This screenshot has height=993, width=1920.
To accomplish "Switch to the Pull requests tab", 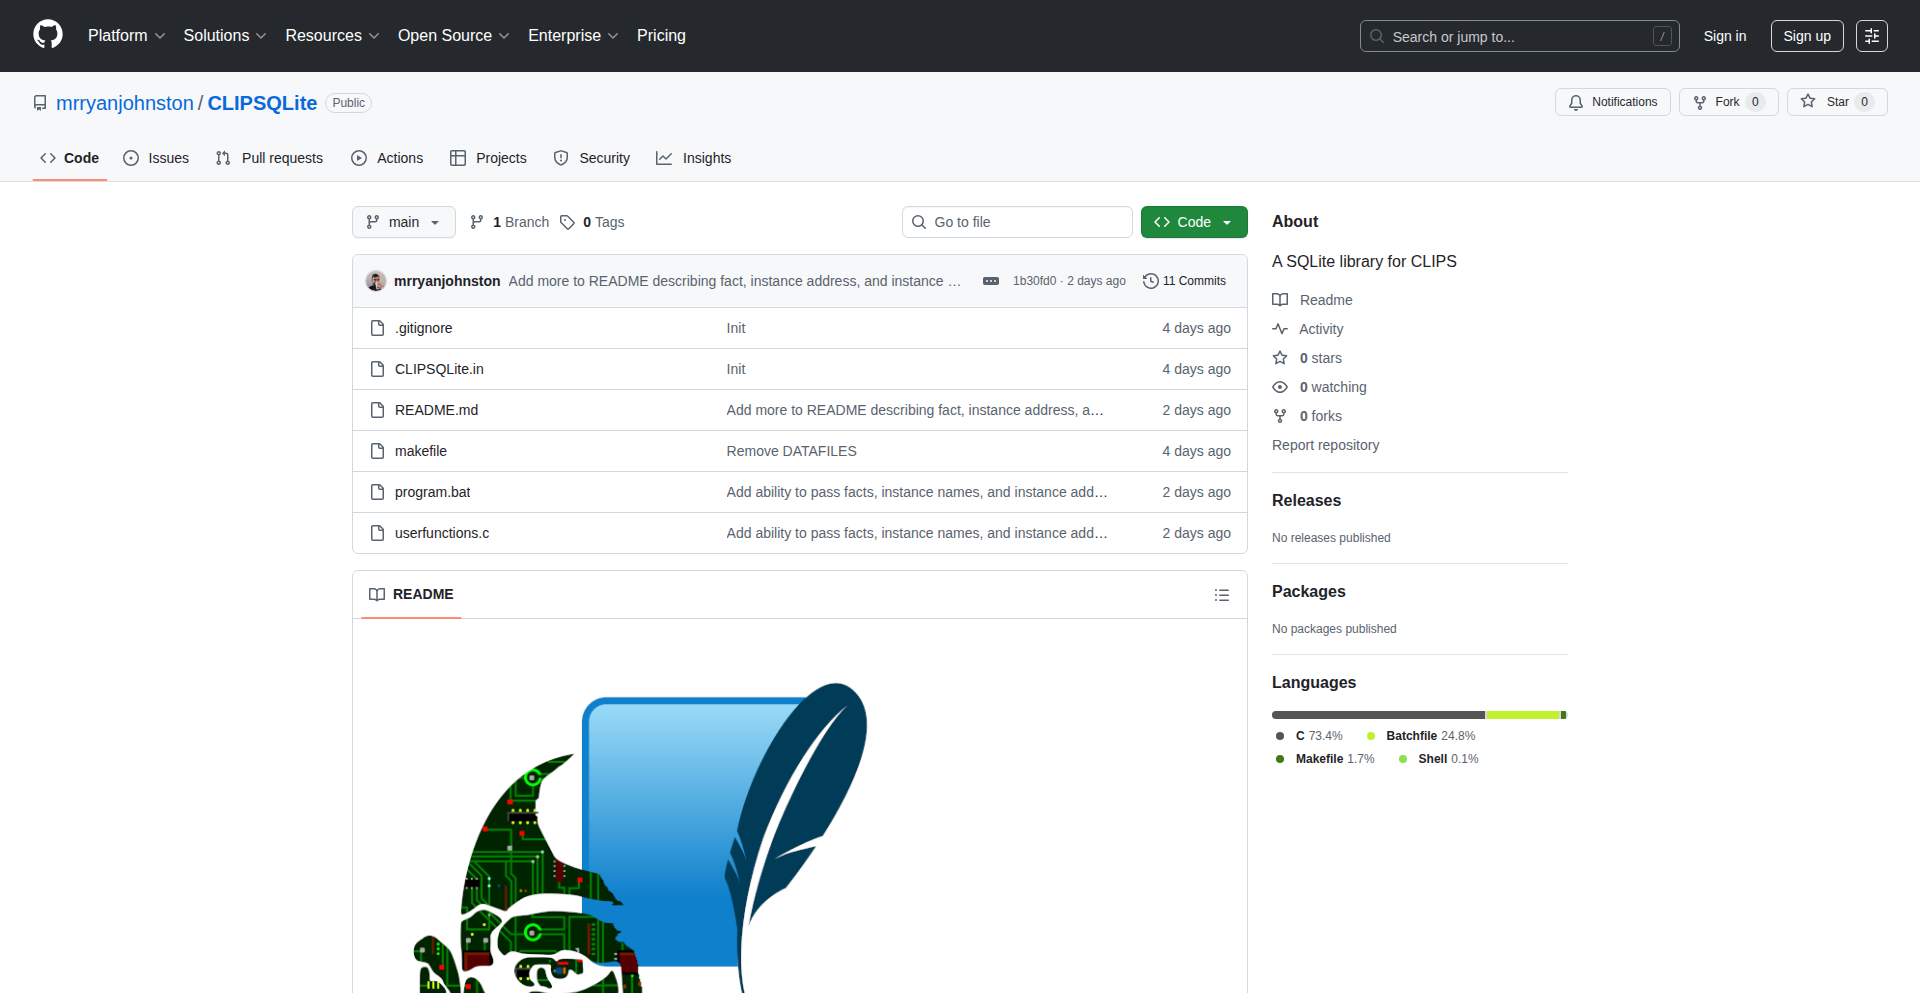I will point(269,158).
